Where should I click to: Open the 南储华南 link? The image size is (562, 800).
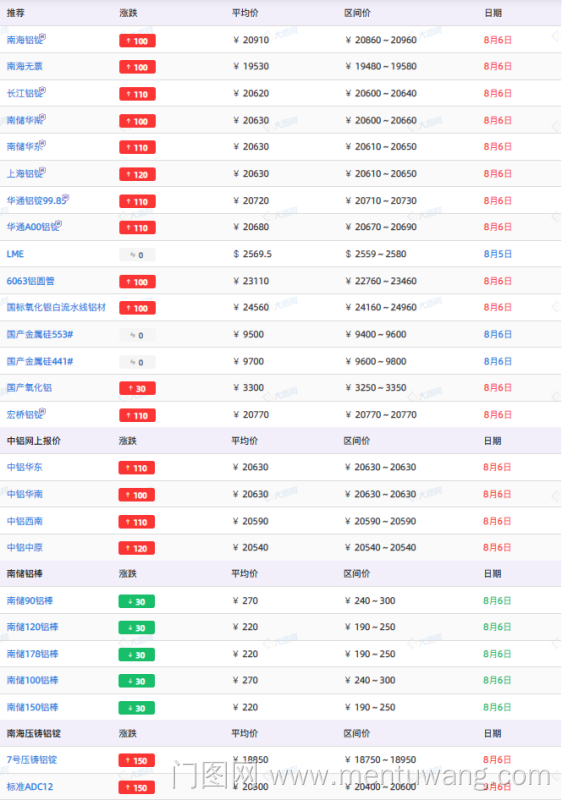click(24, 120)
